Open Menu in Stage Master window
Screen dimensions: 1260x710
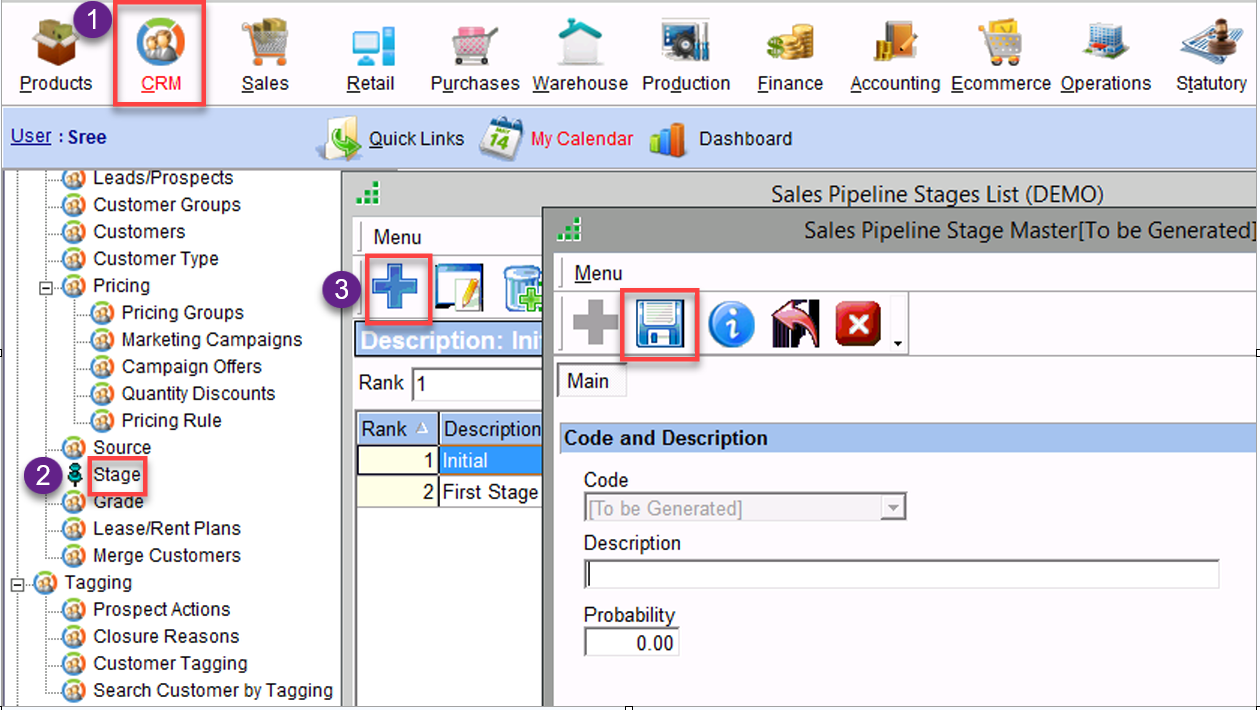598,273
